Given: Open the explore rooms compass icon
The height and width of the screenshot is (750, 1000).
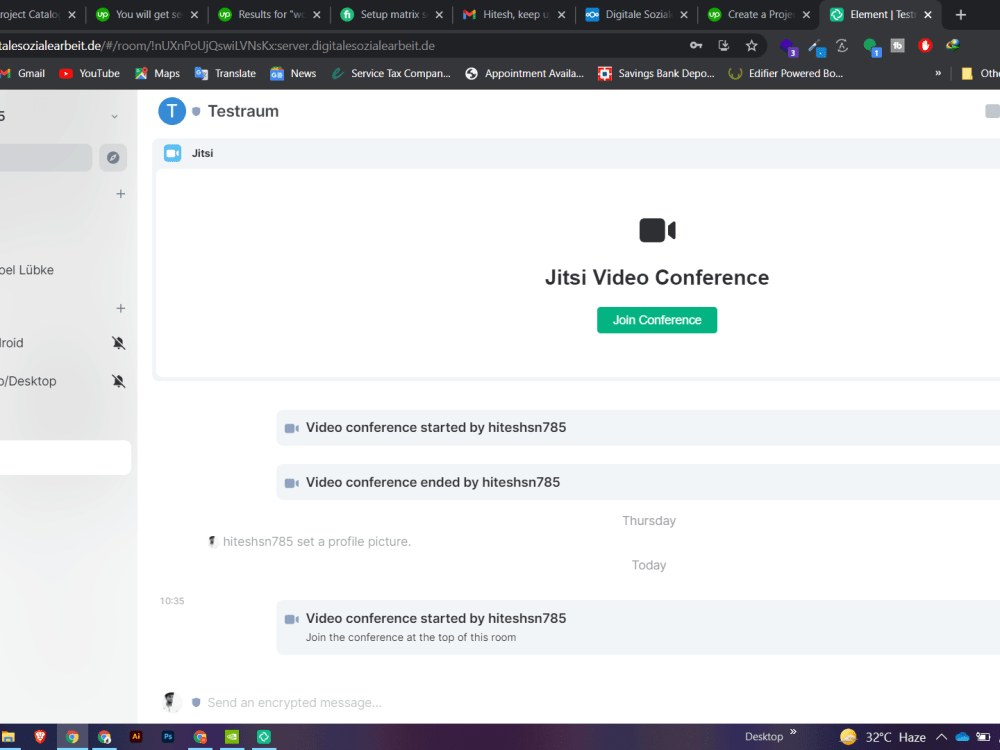Looking at the screenshot, I should coord(113,158).
